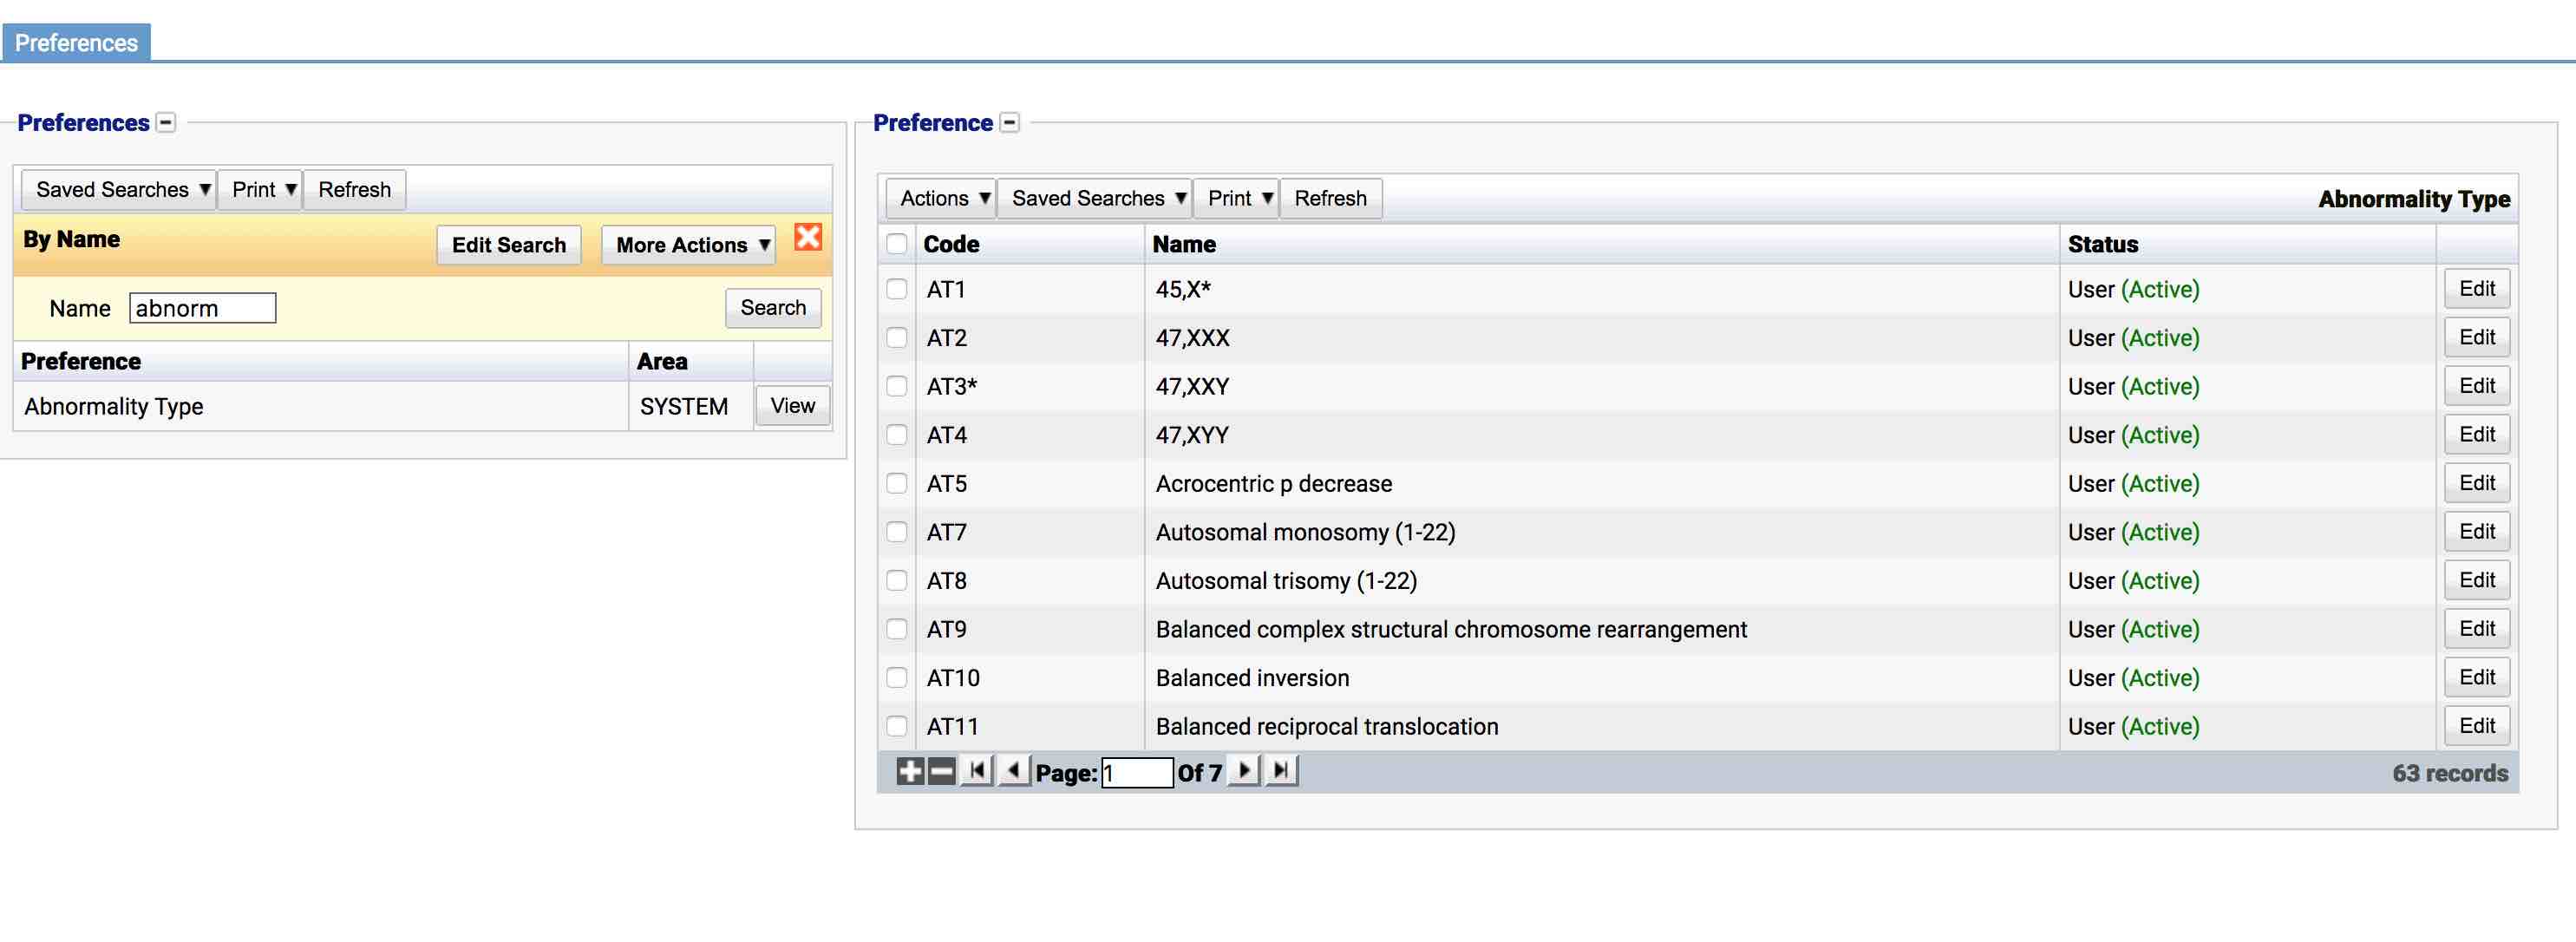Screen dimensions: 2576x942
Task: Select all rows using the header checkbox
Action: click(x=895, y=243)
